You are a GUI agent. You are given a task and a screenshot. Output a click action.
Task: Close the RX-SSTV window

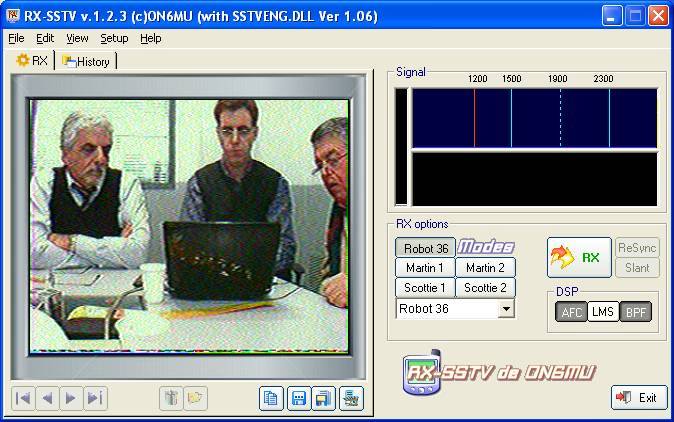click(x=658, y=16)
